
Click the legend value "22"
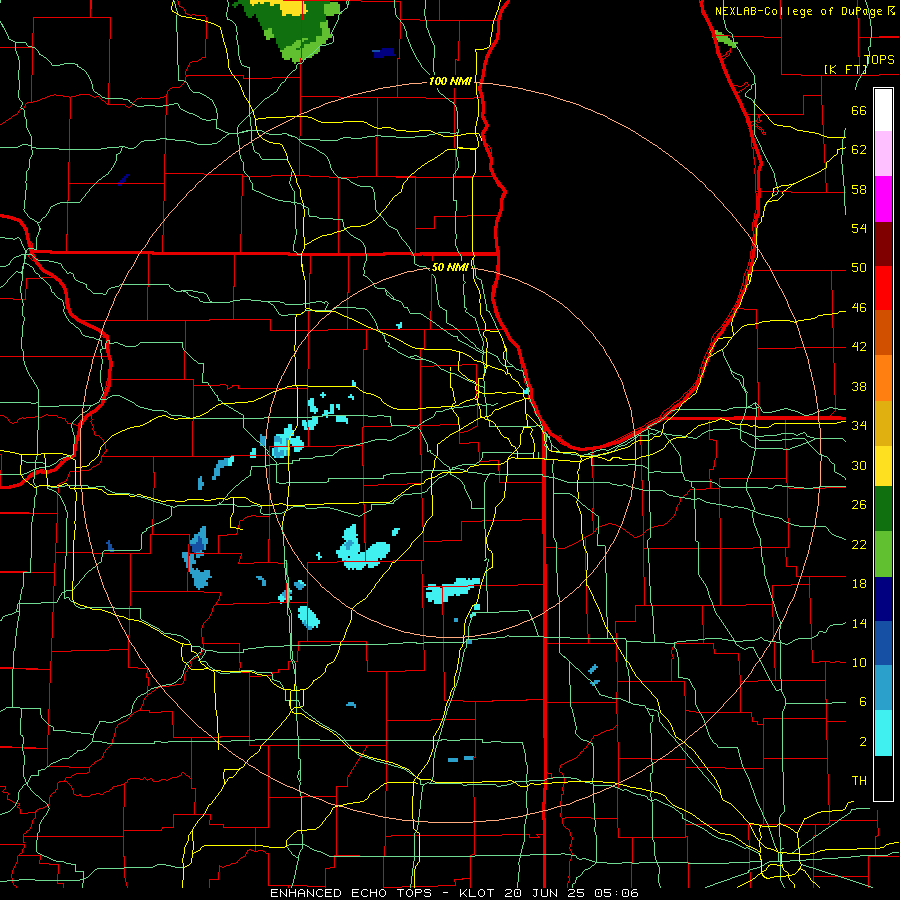[859, 544]
